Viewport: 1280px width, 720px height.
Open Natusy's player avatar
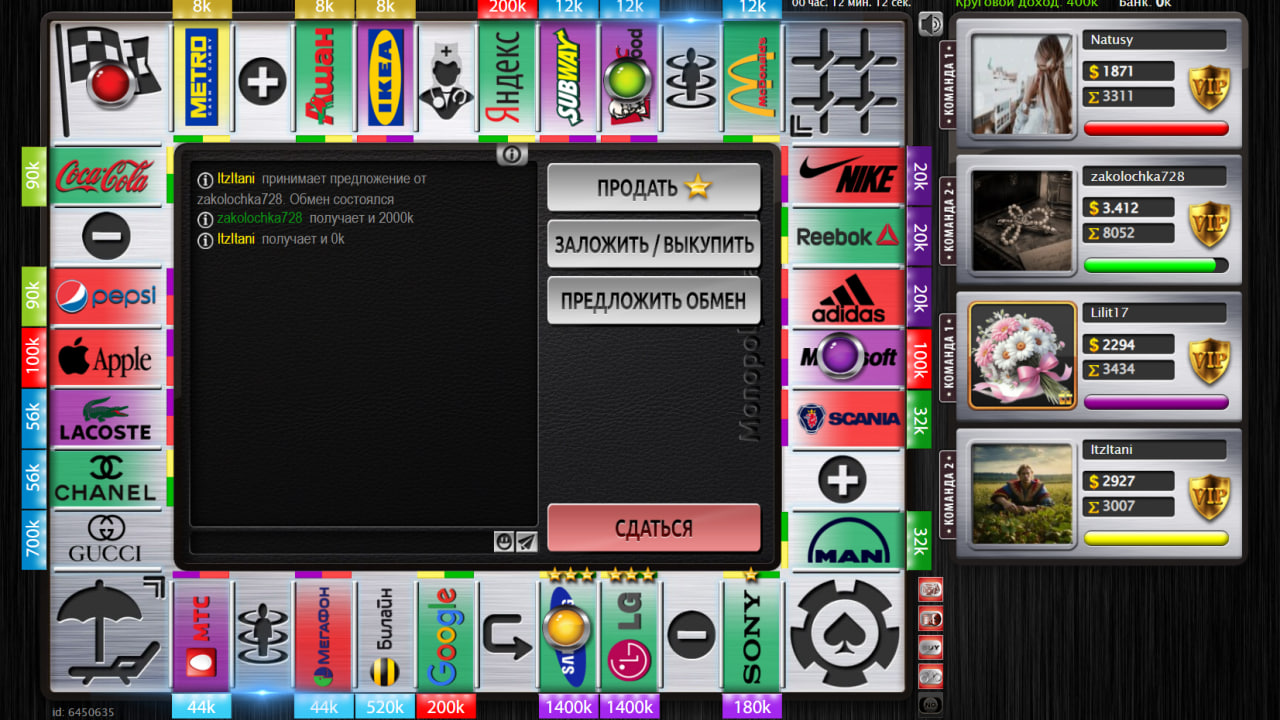[1022, 84]
